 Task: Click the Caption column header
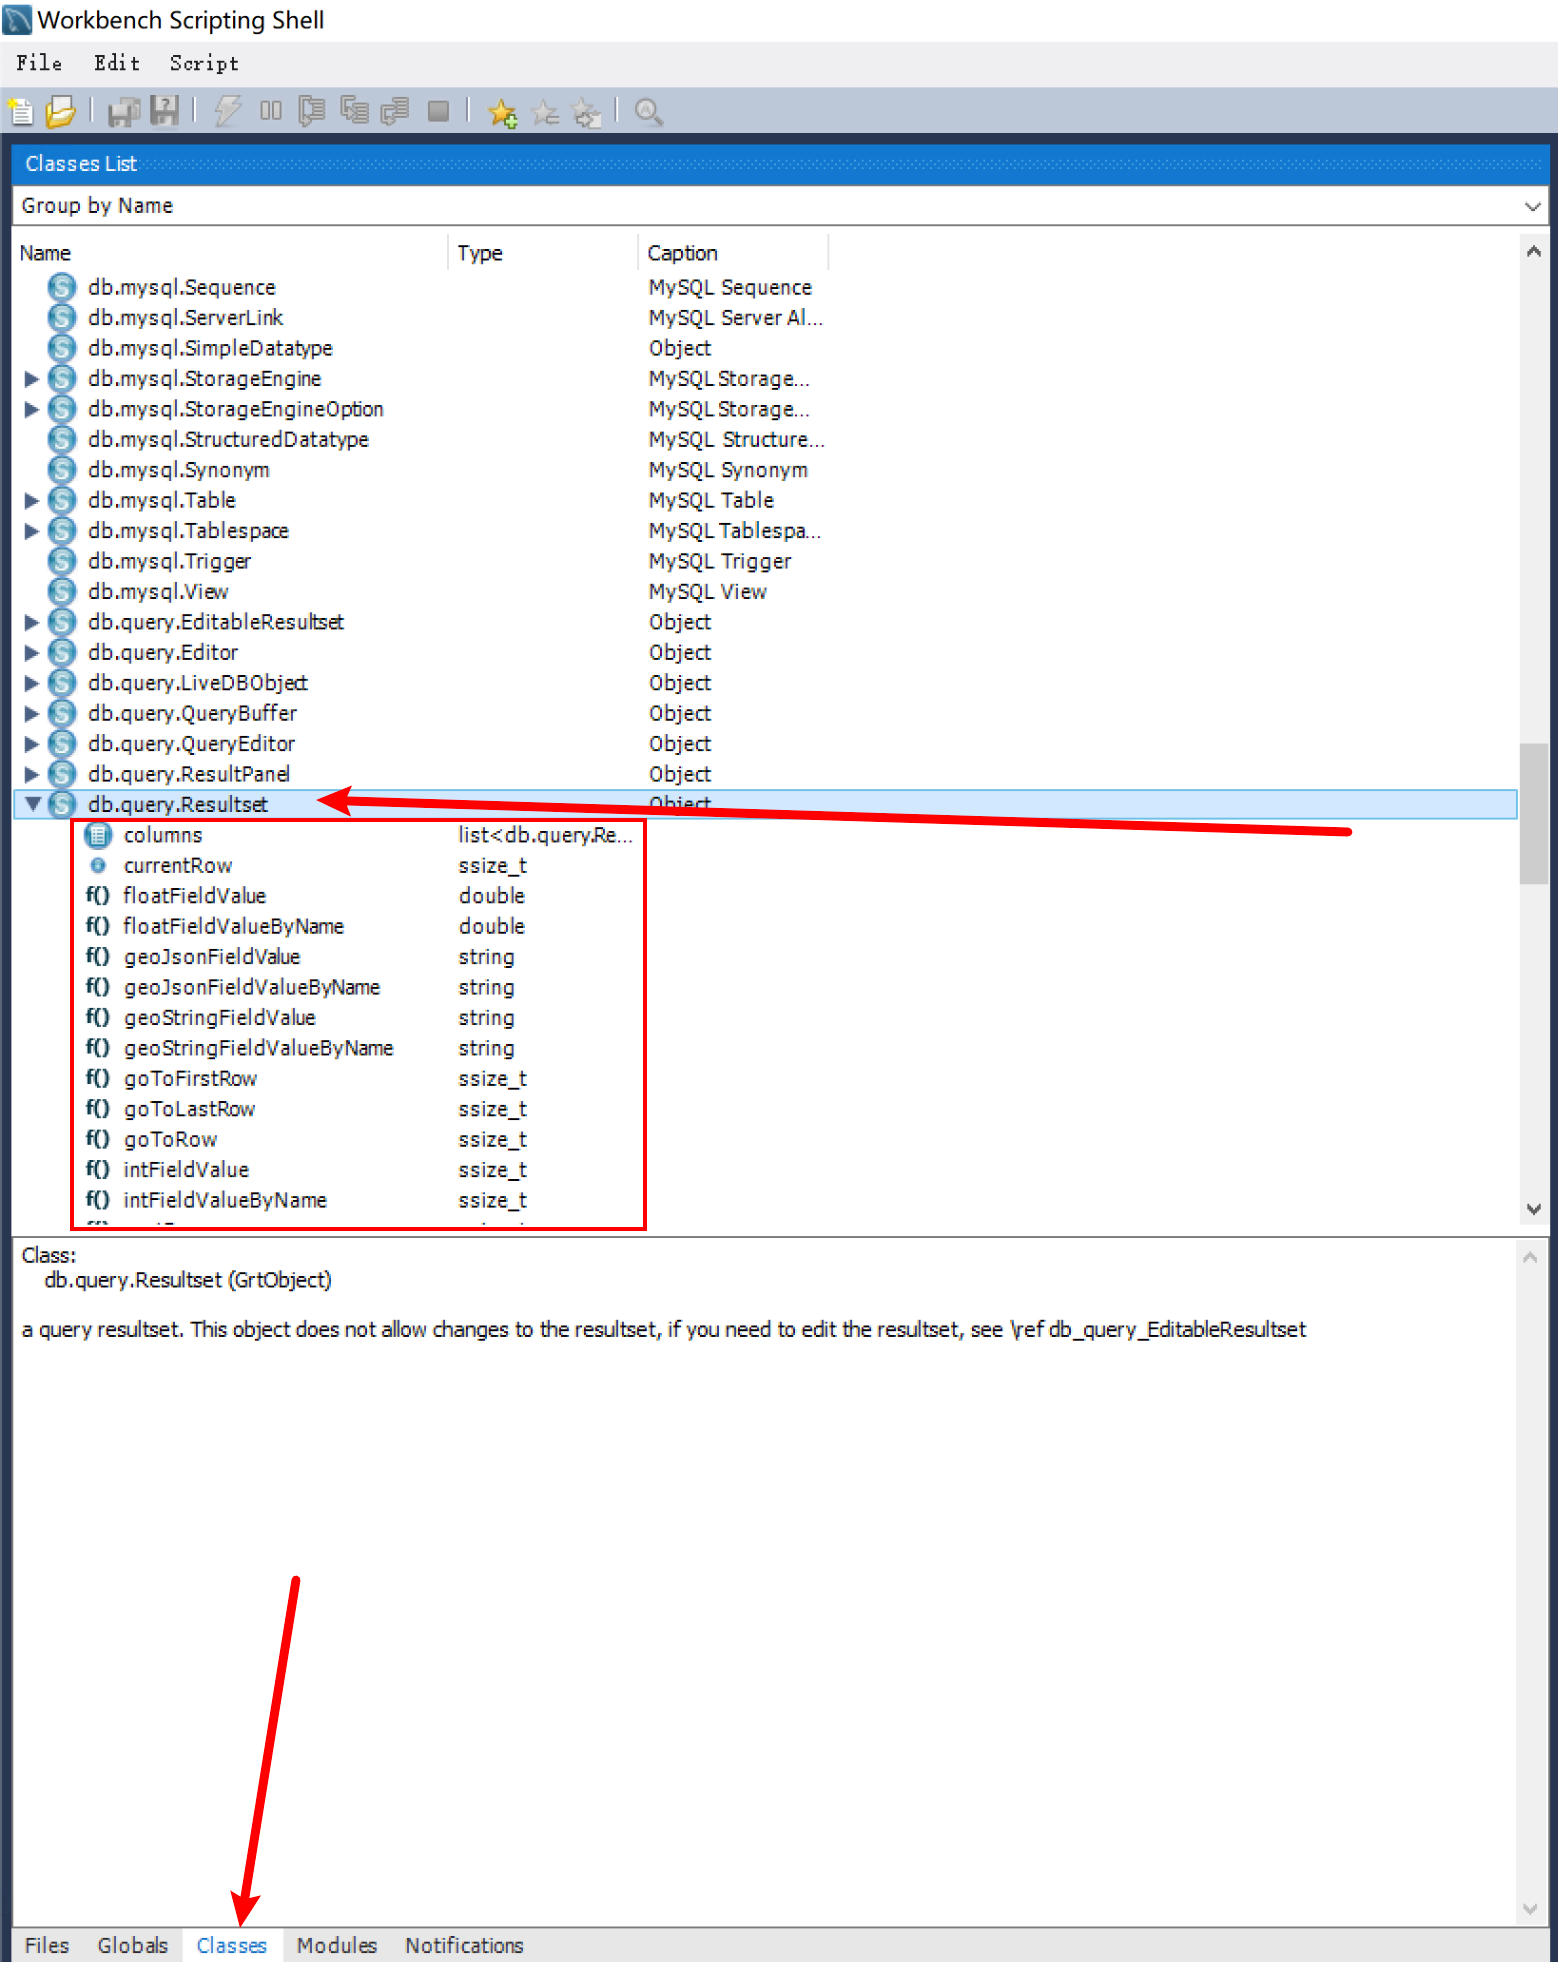[682, 253]
